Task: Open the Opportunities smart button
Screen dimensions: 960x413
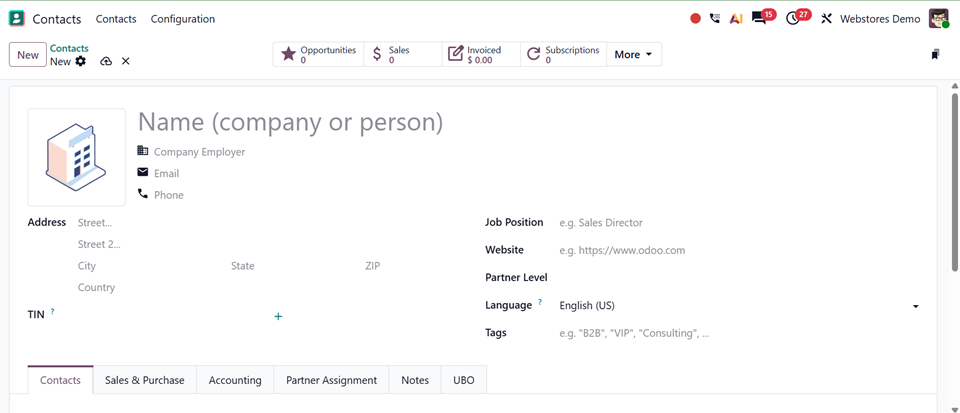Action: click(318, 54)
